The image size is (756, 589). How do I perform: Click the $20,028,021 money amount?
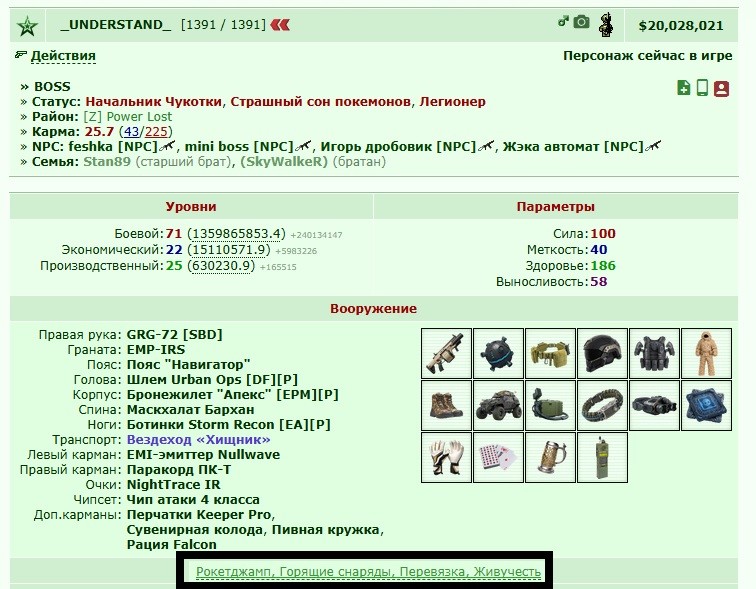681,26
